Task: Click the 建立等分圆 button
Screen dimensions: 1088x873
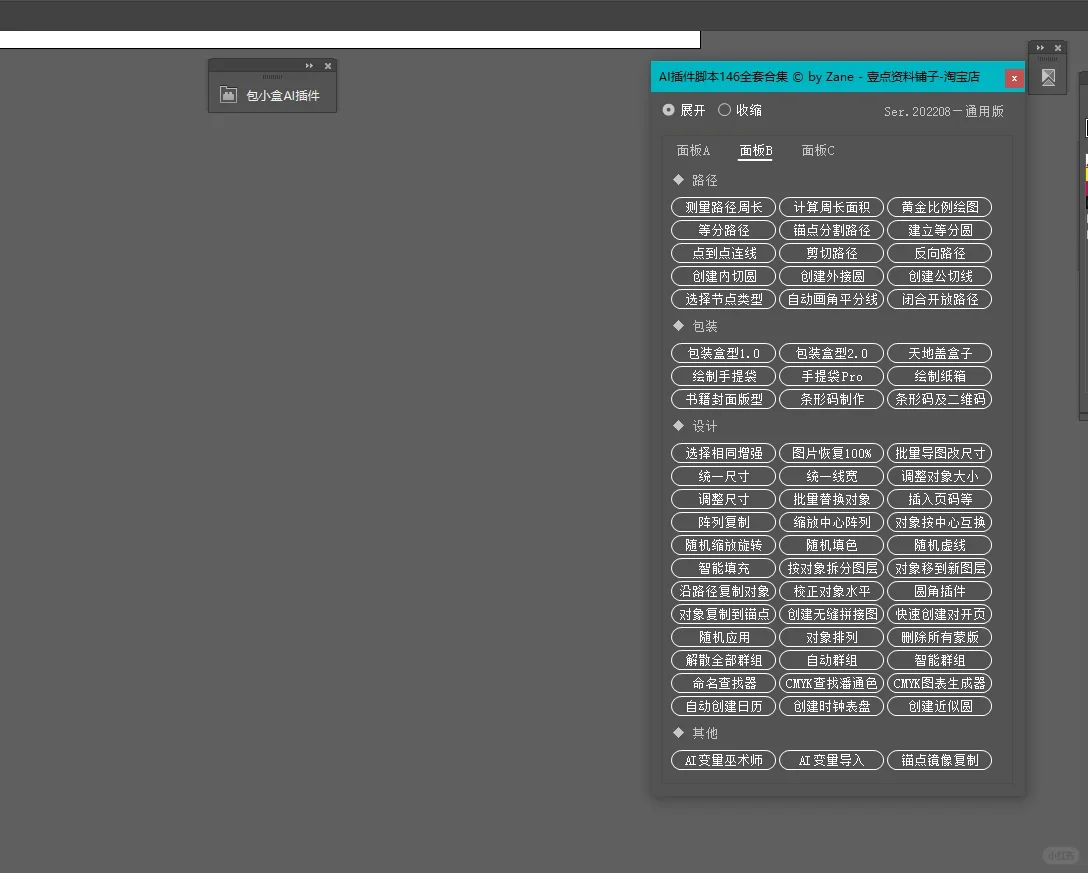Action: (940, 230)
